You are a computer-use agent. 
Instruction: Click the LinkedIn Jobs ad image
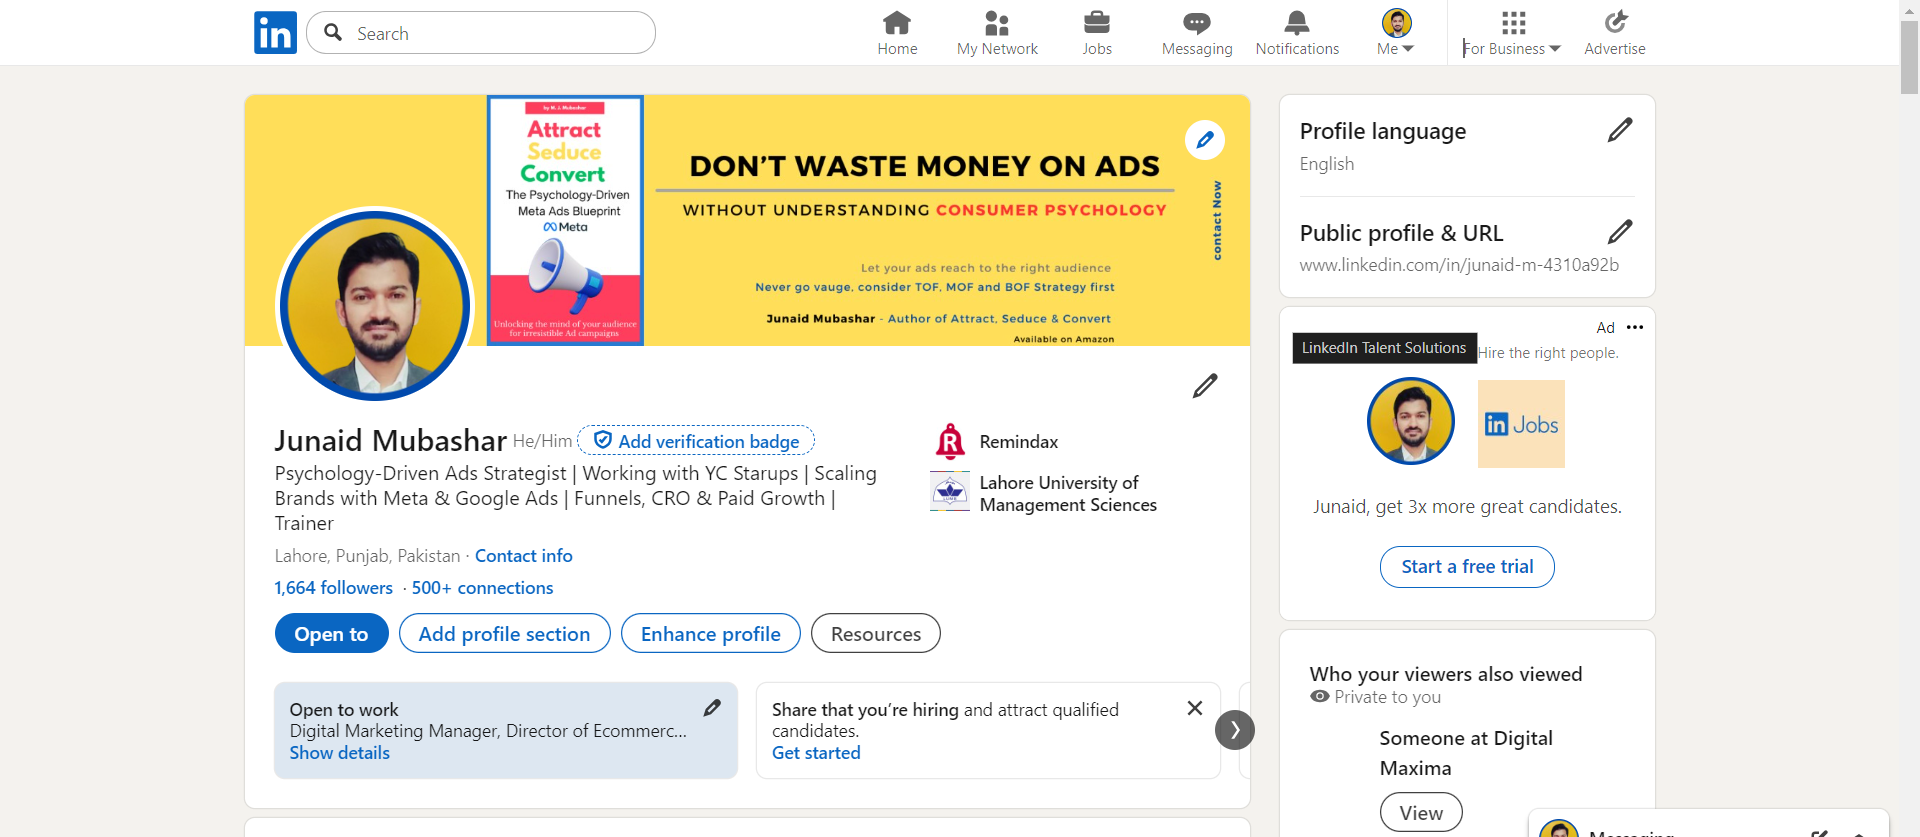coord(1521,424)
